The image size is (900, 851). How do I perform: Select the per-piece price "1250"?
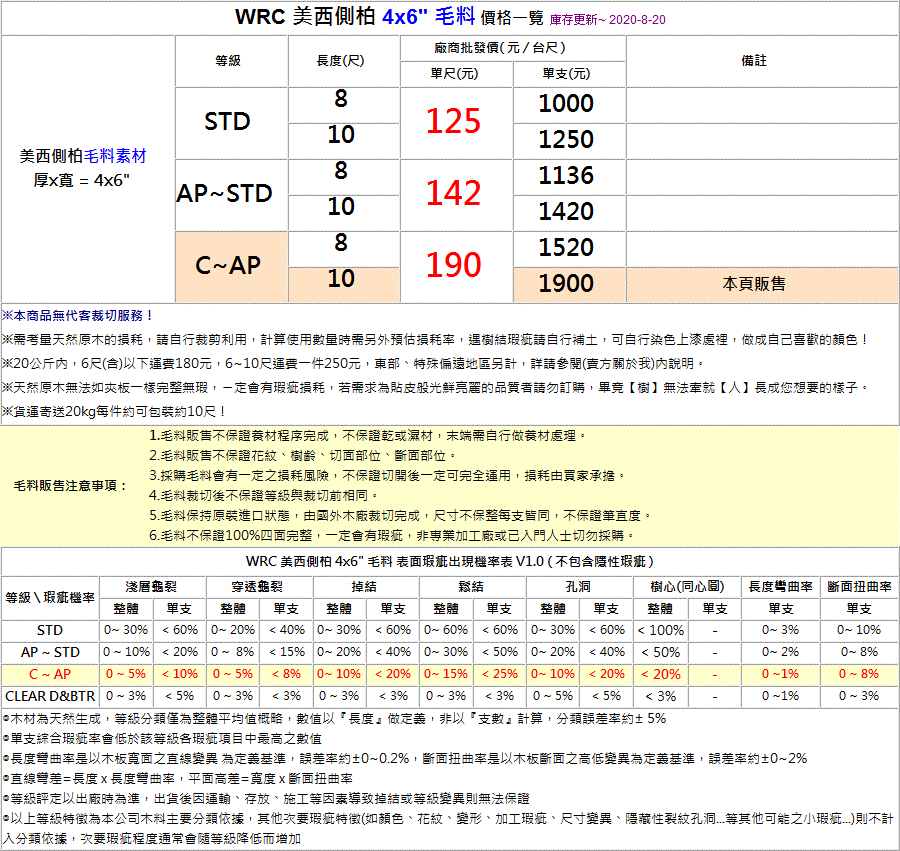click(566, 139)
